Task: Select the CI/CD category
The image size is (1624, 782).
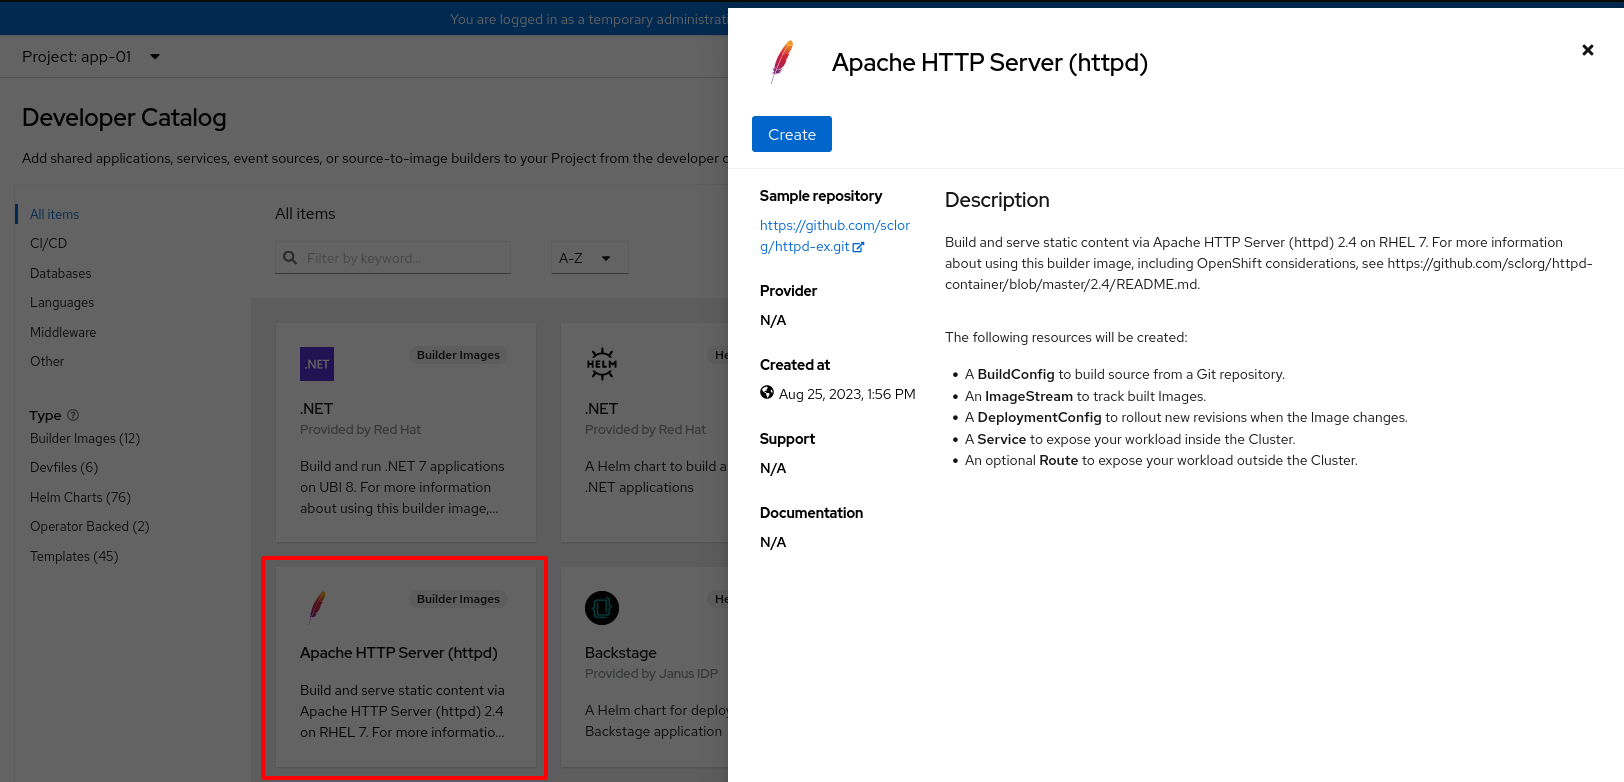Action: click(x=48, y=243)
